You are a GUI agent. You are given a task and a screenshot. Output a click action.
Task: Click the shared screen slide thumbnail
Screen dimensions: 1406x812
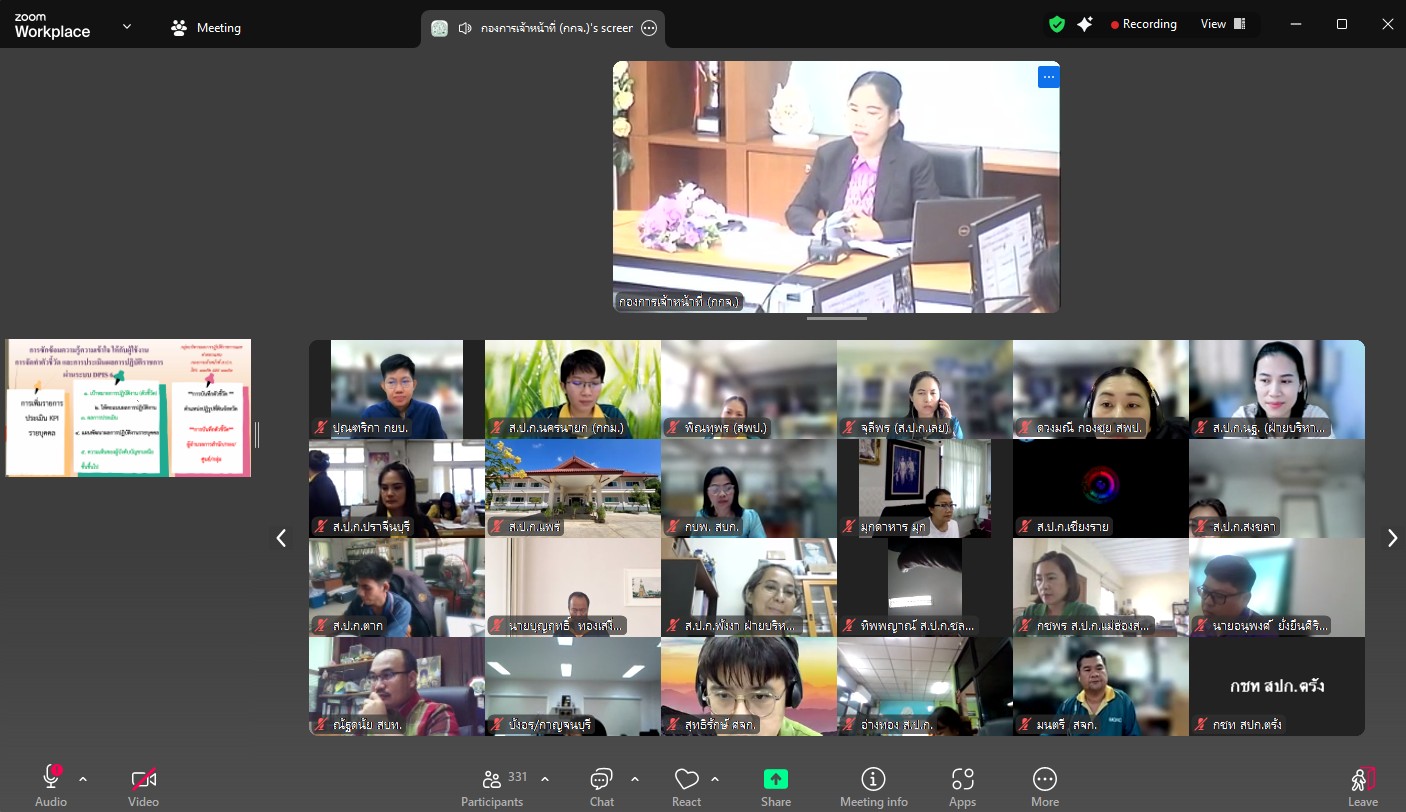(x=128, y=408)
